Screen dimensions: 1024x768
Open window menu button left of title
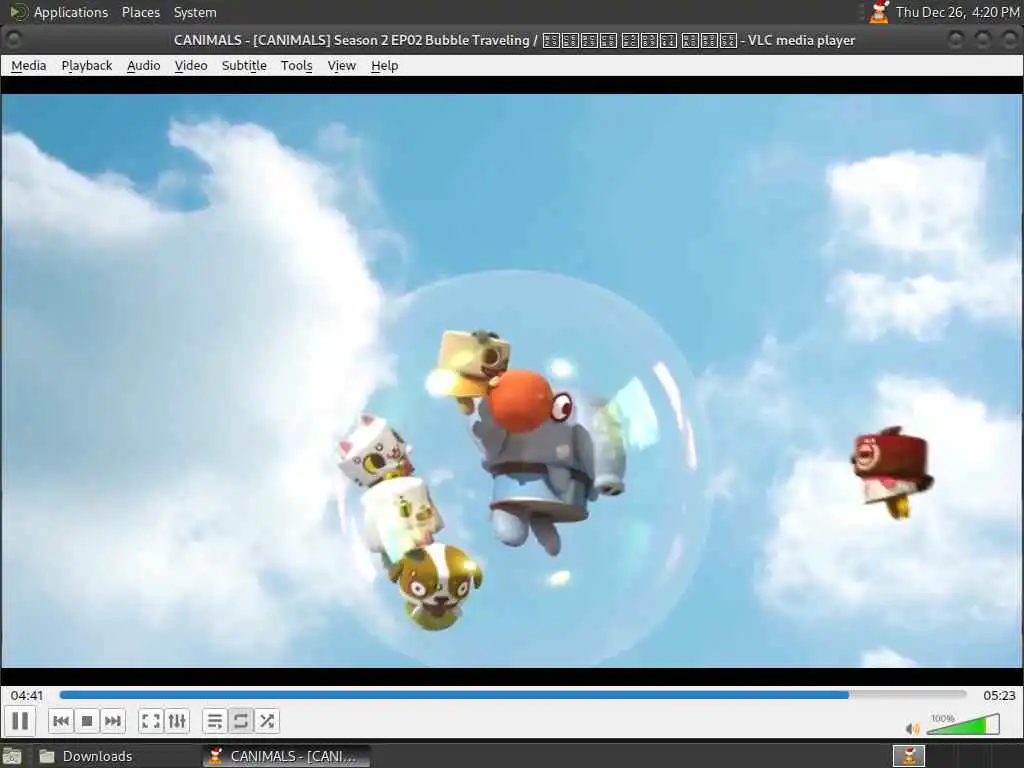(x=12, y=40)
